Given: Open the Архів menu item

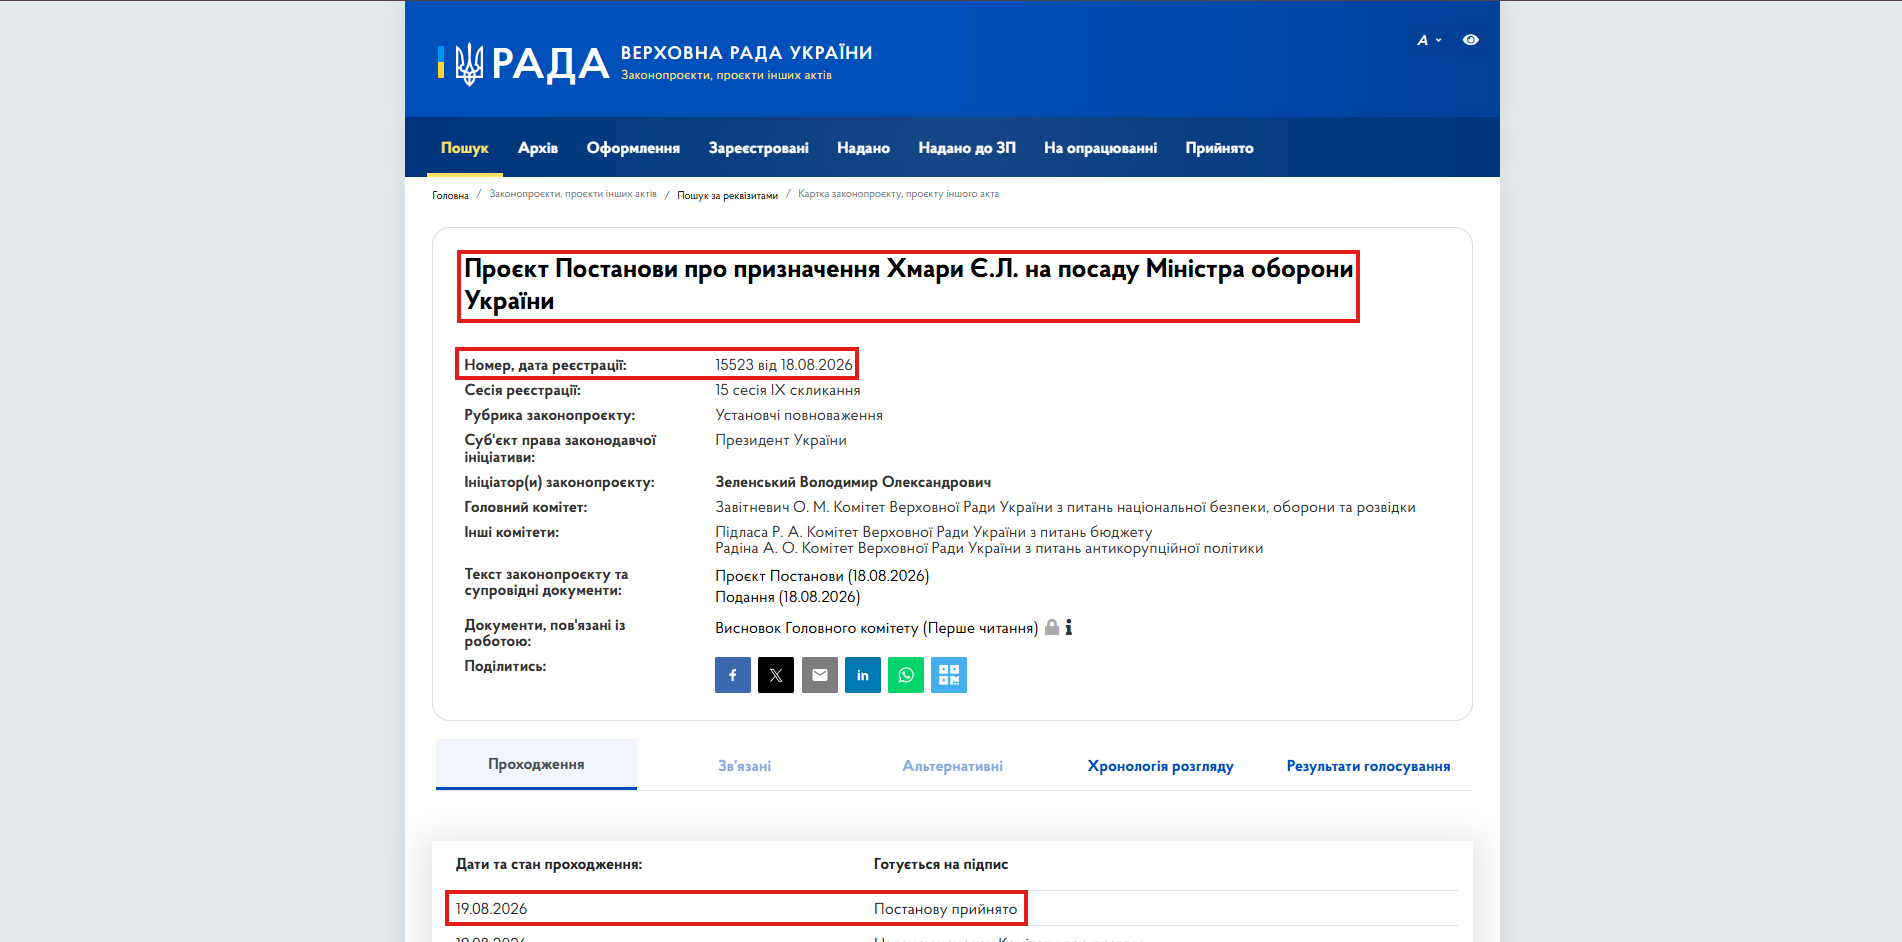Looking at the screenshot, I should click(538, 148).
